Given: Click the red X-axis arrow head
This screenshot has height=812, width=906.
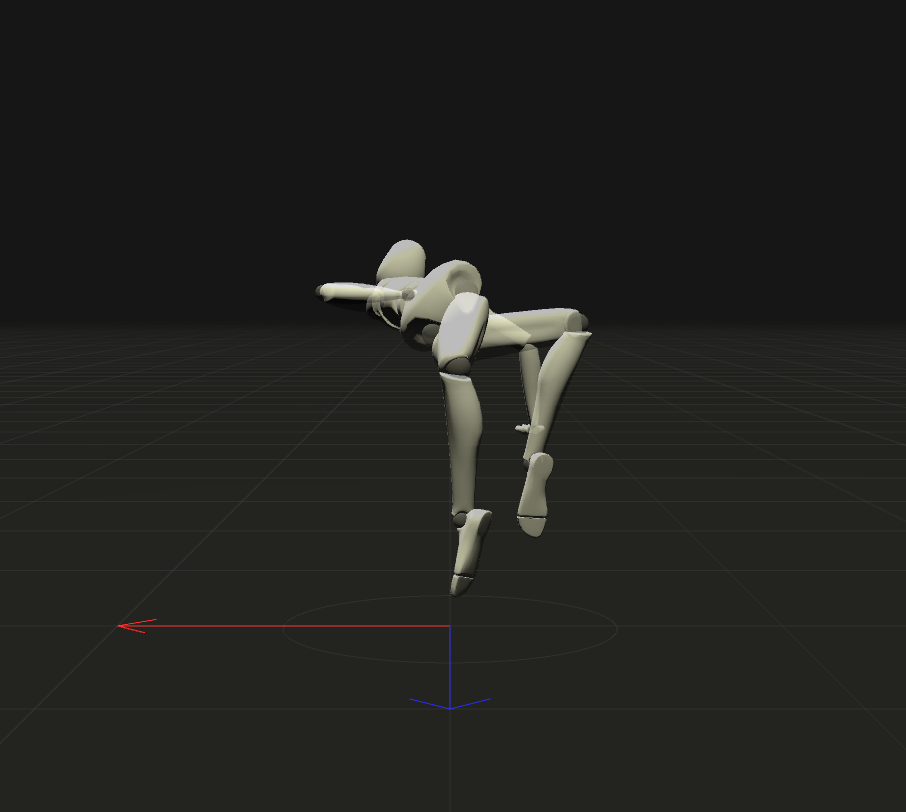Looking at the screenshot, I should click(136, 626).
